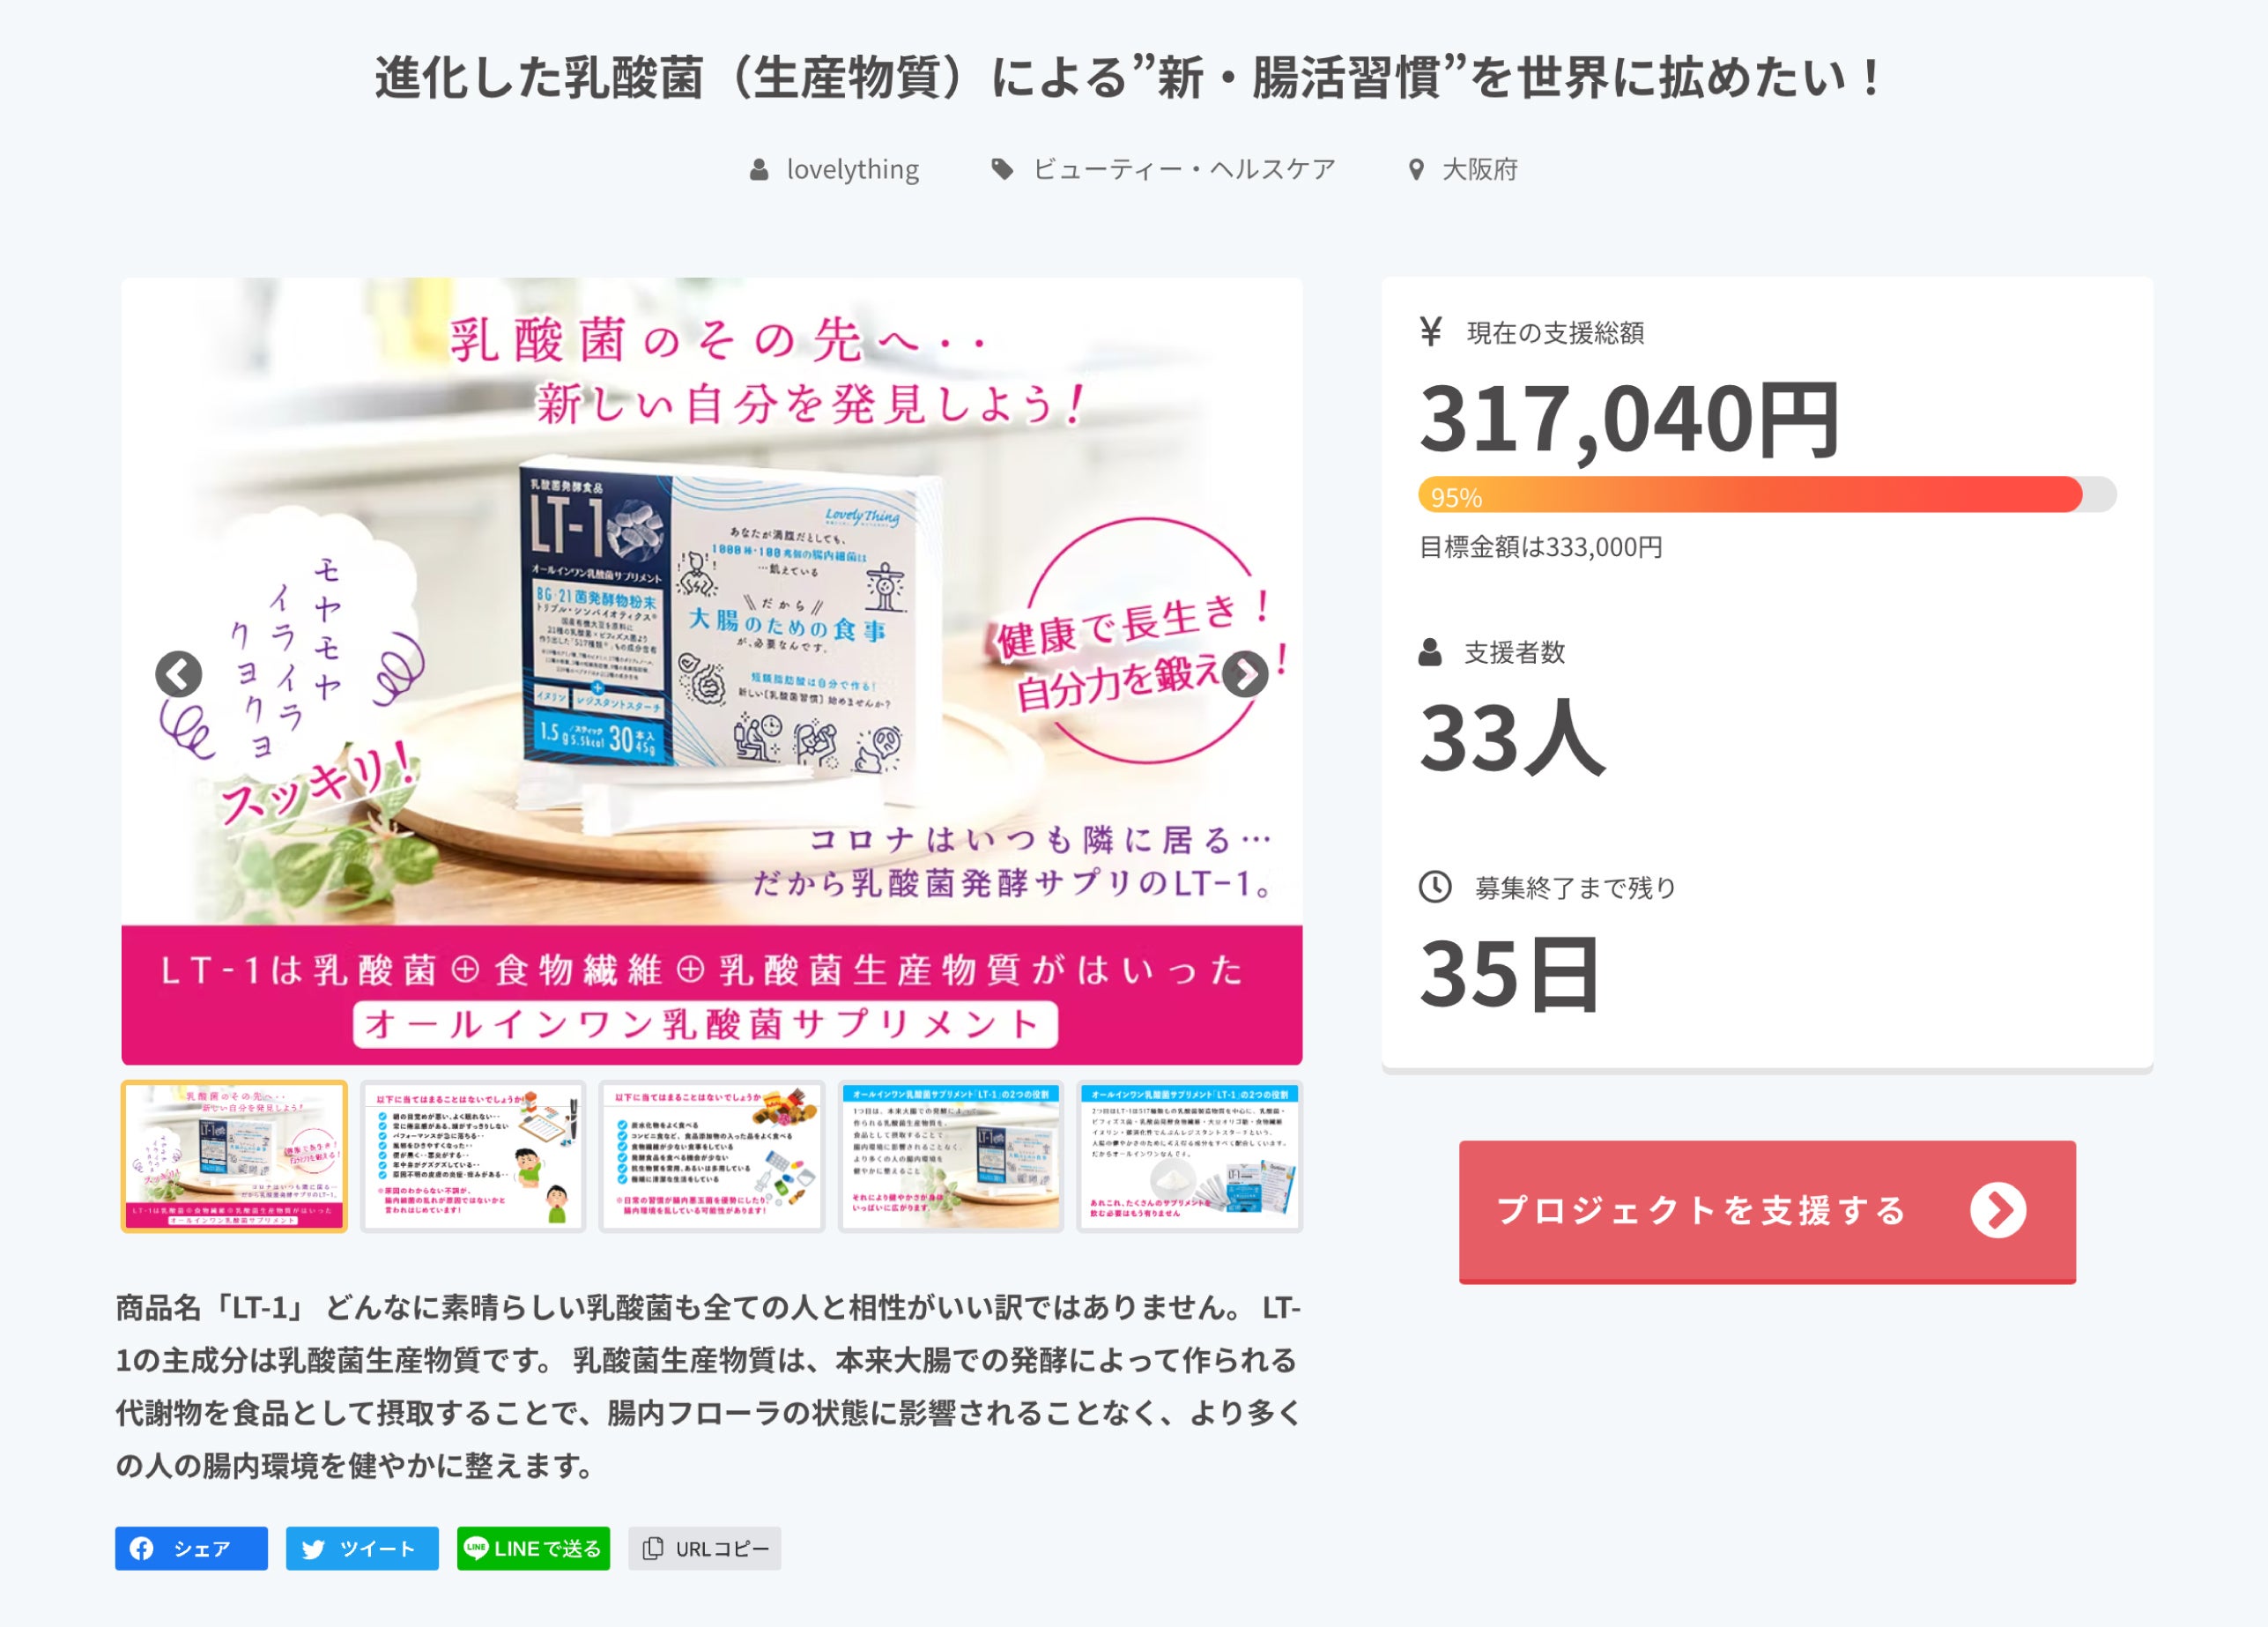This screenshot has height=1627, width=2268.
Task: Open lovelything owner profile link
Action: 852,170
